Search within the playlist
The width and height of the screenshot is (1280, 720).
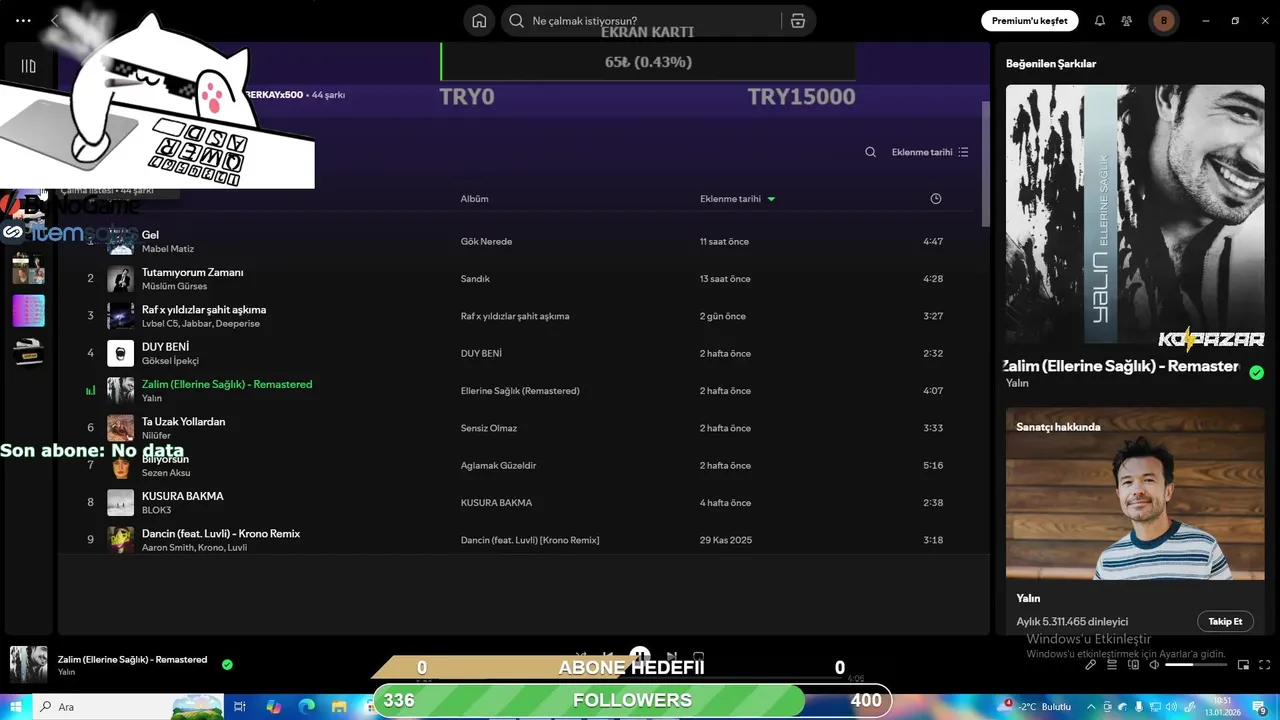870,152
